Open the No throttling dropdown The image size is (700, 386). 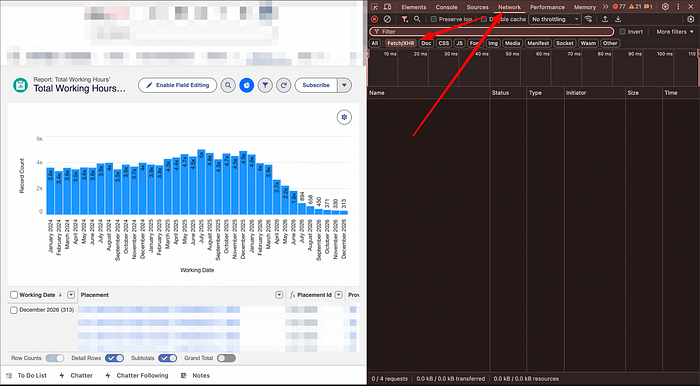[x=555, y=19]
